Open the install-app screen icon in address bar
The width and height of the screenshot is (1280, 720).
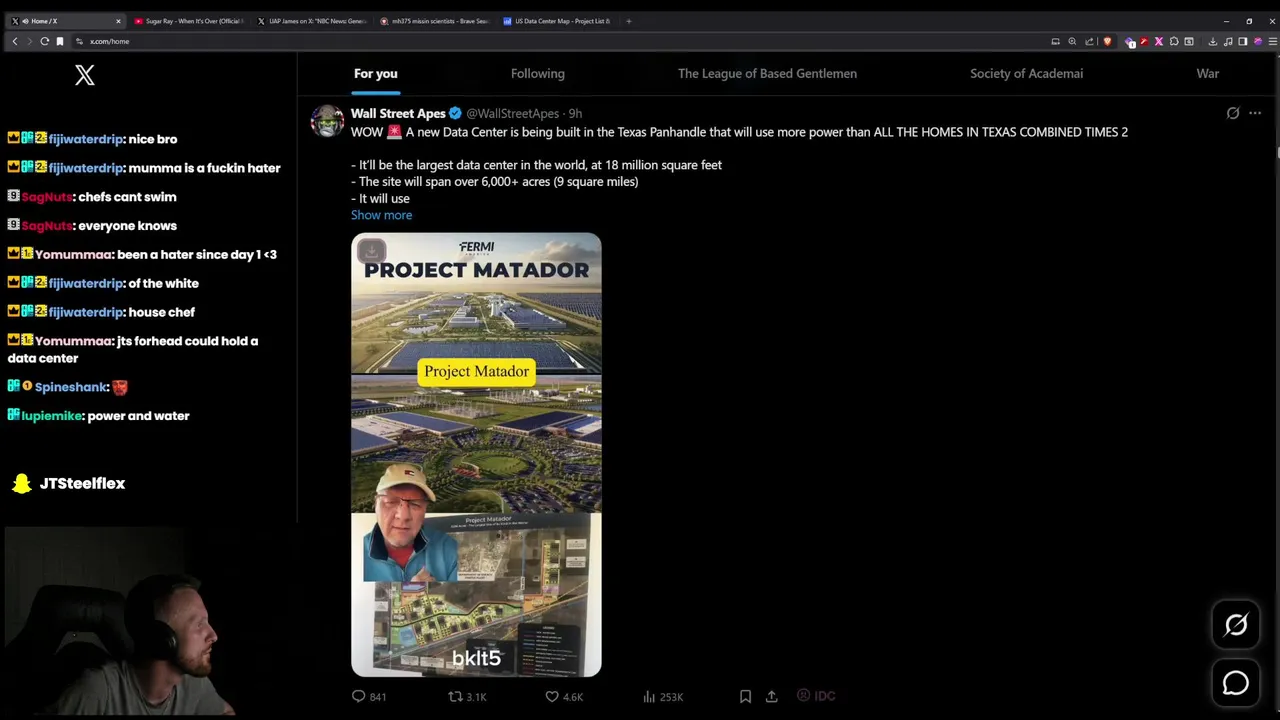(x=1056, y=41)
